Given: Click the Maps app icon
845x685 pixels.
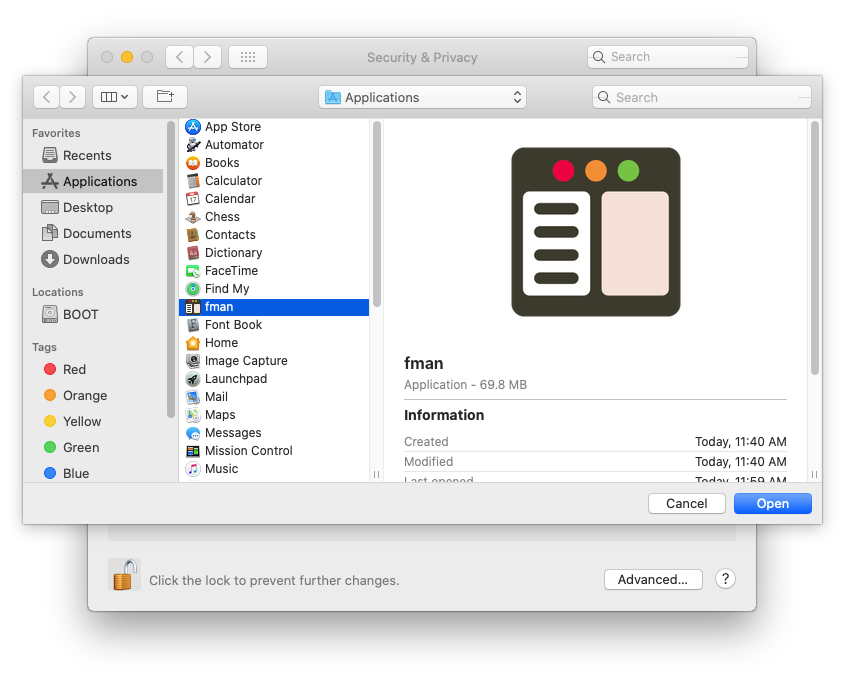Looking at the screenshot, I should [x=193, y=415].
